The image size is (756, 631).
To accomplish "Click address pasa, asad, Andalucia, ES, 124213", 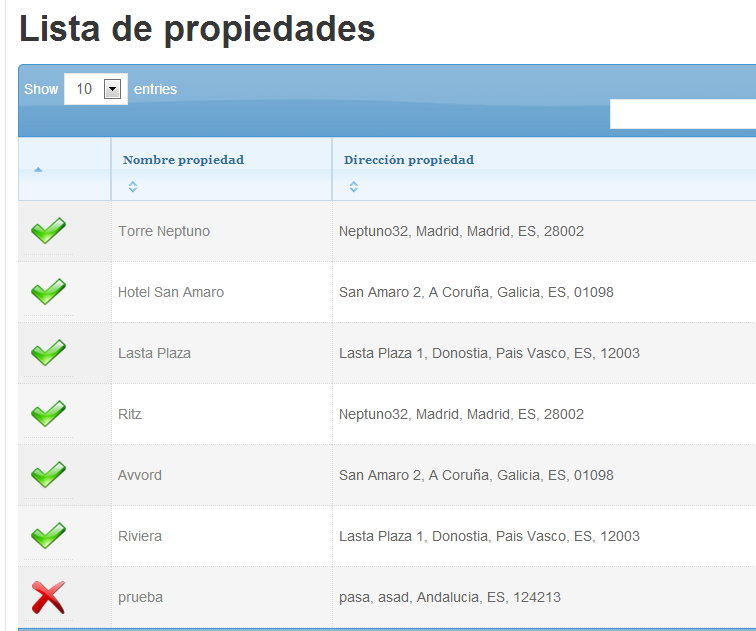I will coord(450,597).
